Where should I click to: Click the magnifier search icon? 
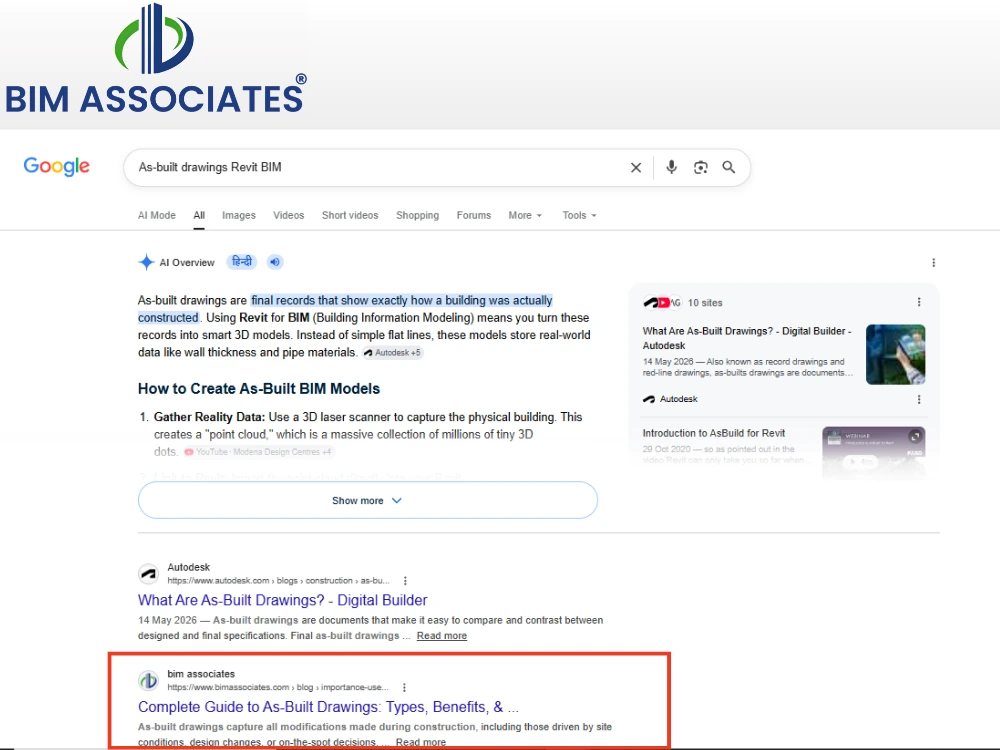(728, 167)
